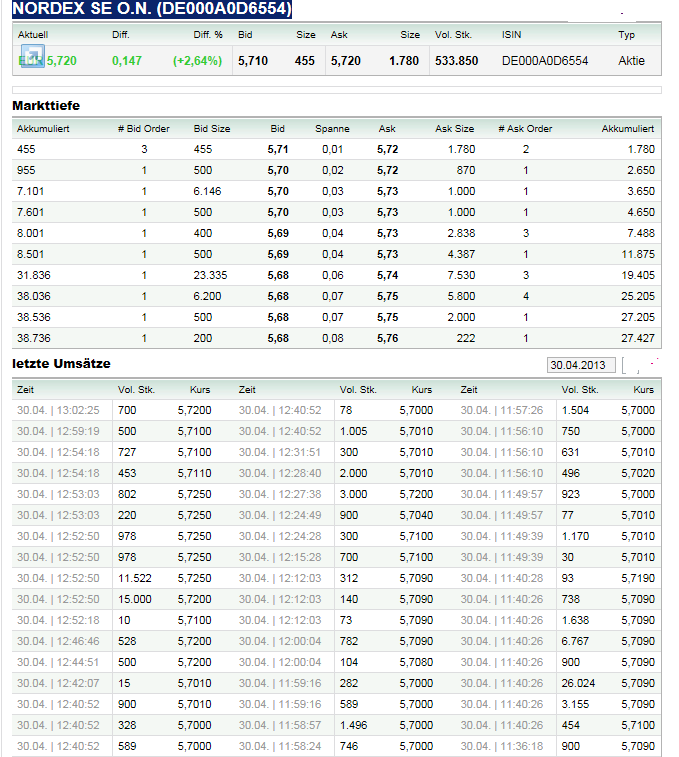Select the NORDEX SE O.N. title heading

coord(152,9)
